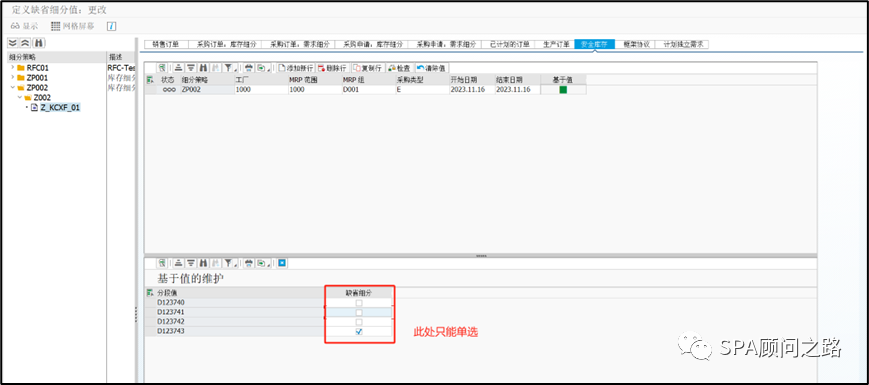869x385 pixels.
Task: Click the ZP002 cell in upper grid
Action: (x=207, y=90)
